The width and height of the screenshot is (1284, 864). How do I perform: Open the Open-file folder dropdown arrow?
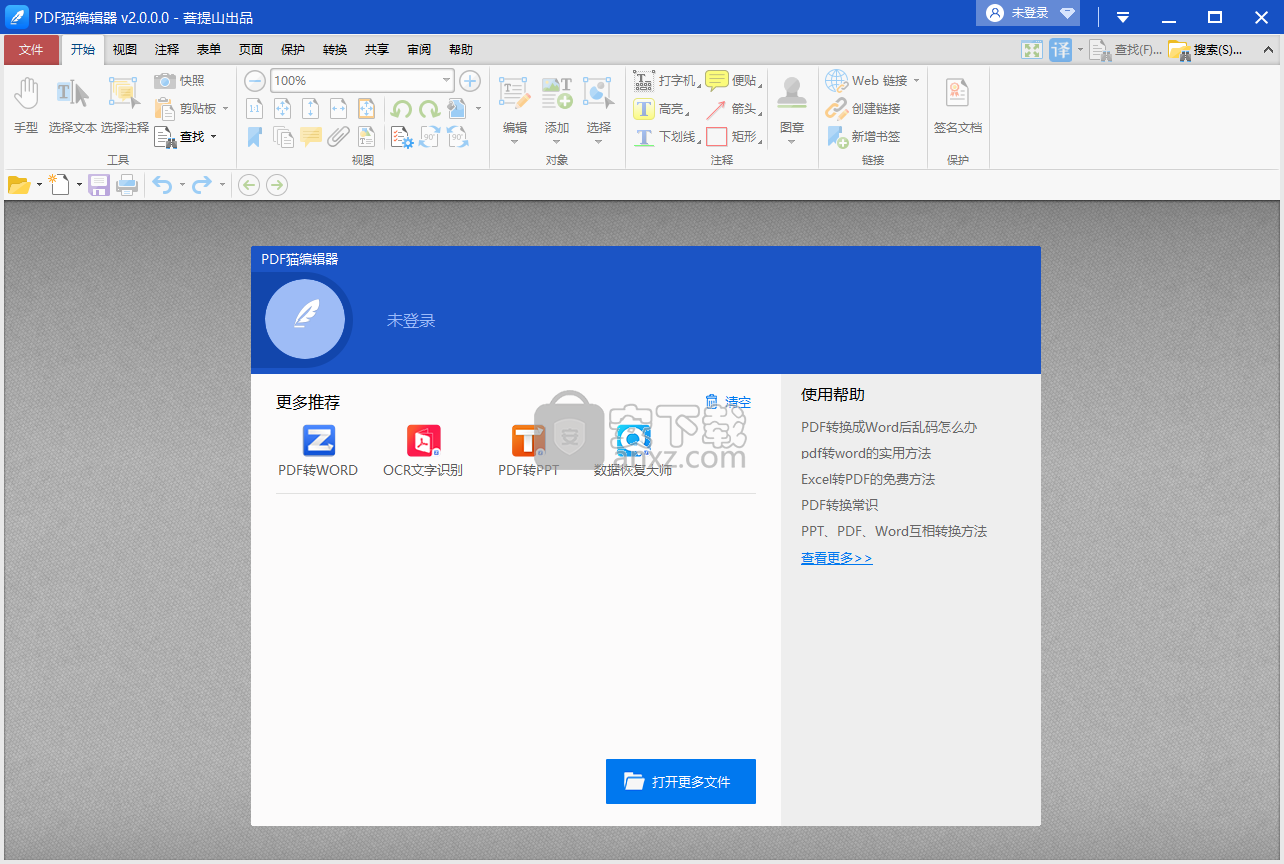pyautogui.click(x=39, y=185)
